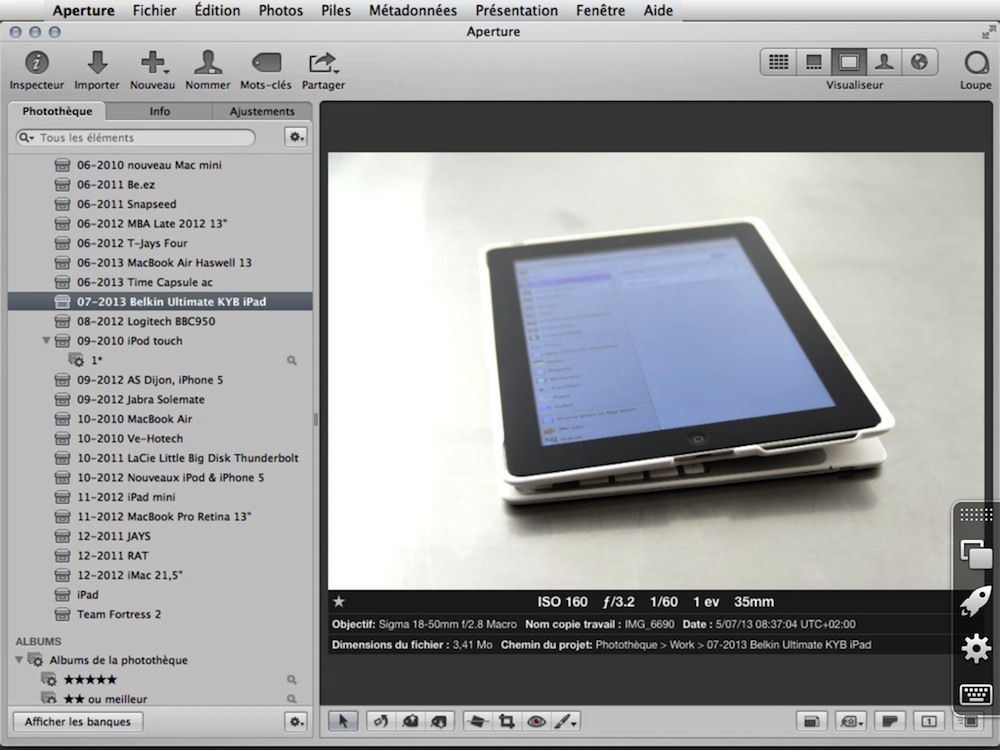Select the Crop tool
Screen dimensions: 1000x750
(x=506, y=721)
